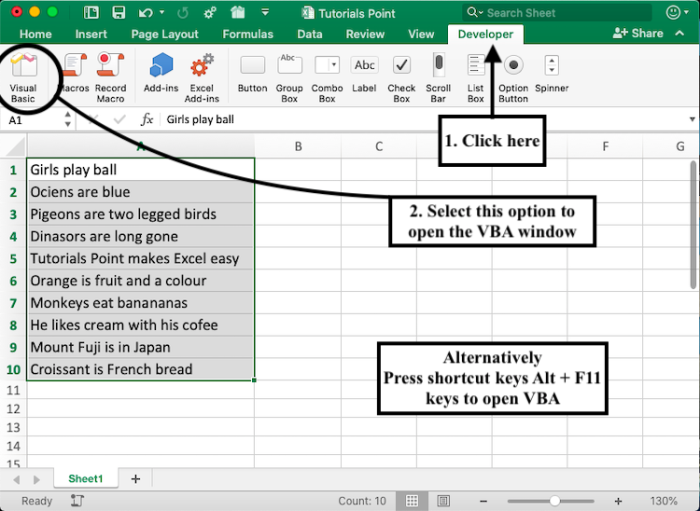Screen dimensions: 700x511
Task: Insert a Scroll Bar control
Action: [x=438, y=77]
